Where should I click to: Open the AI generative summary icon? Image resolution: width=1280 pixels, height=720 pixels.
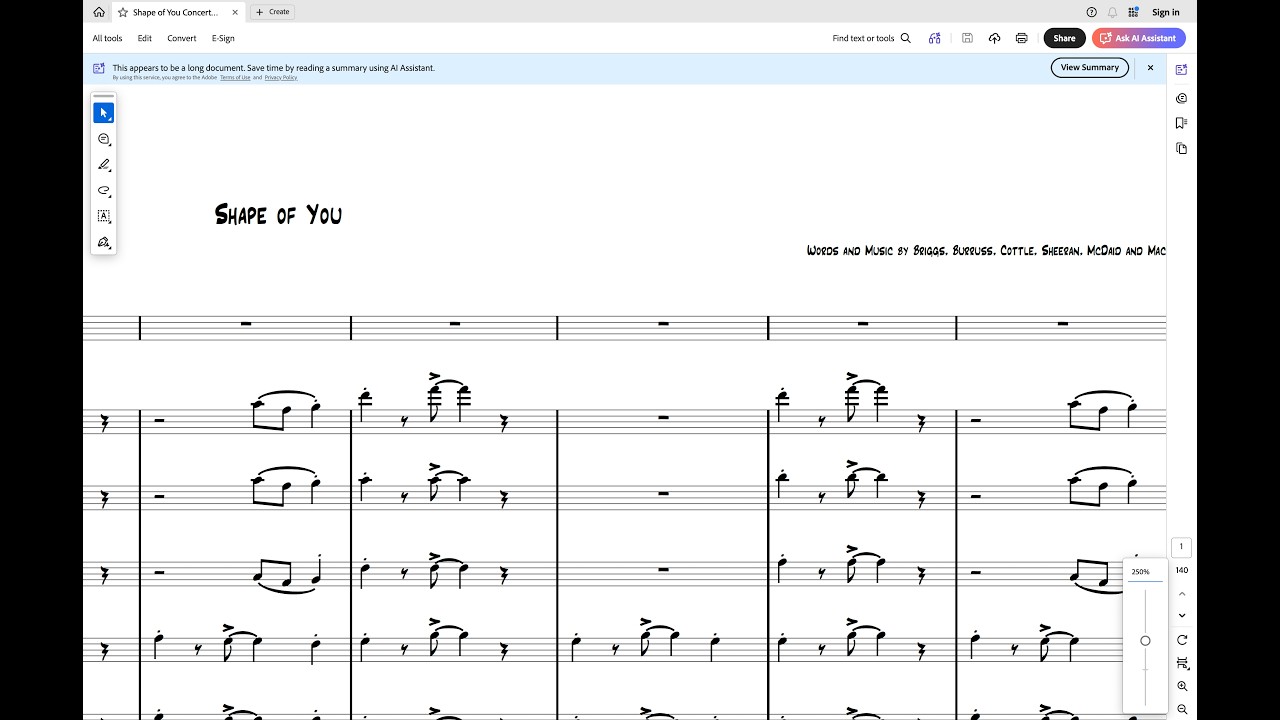pyautogui.click(x=934, y=38)
